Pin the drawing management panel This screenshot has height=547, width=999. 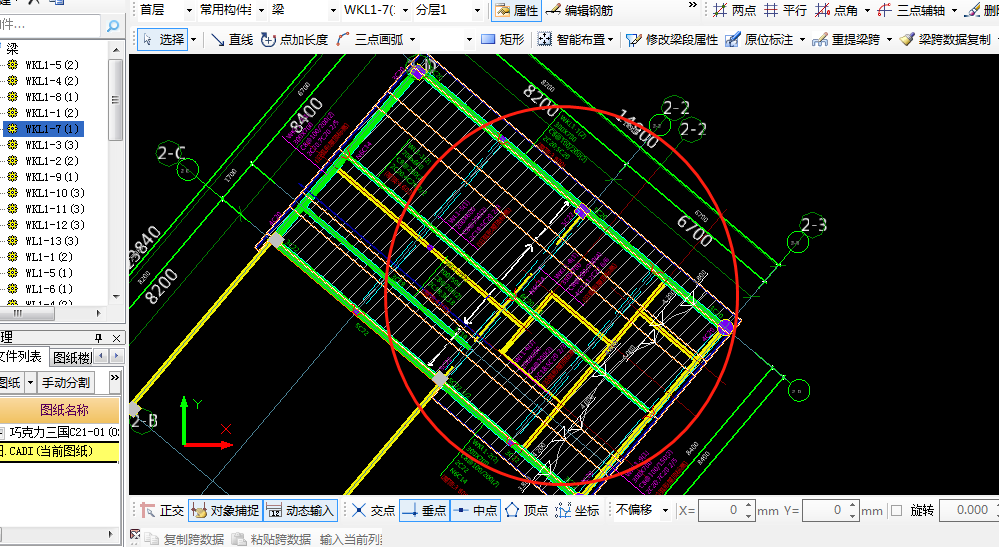(x=98, y=338)
